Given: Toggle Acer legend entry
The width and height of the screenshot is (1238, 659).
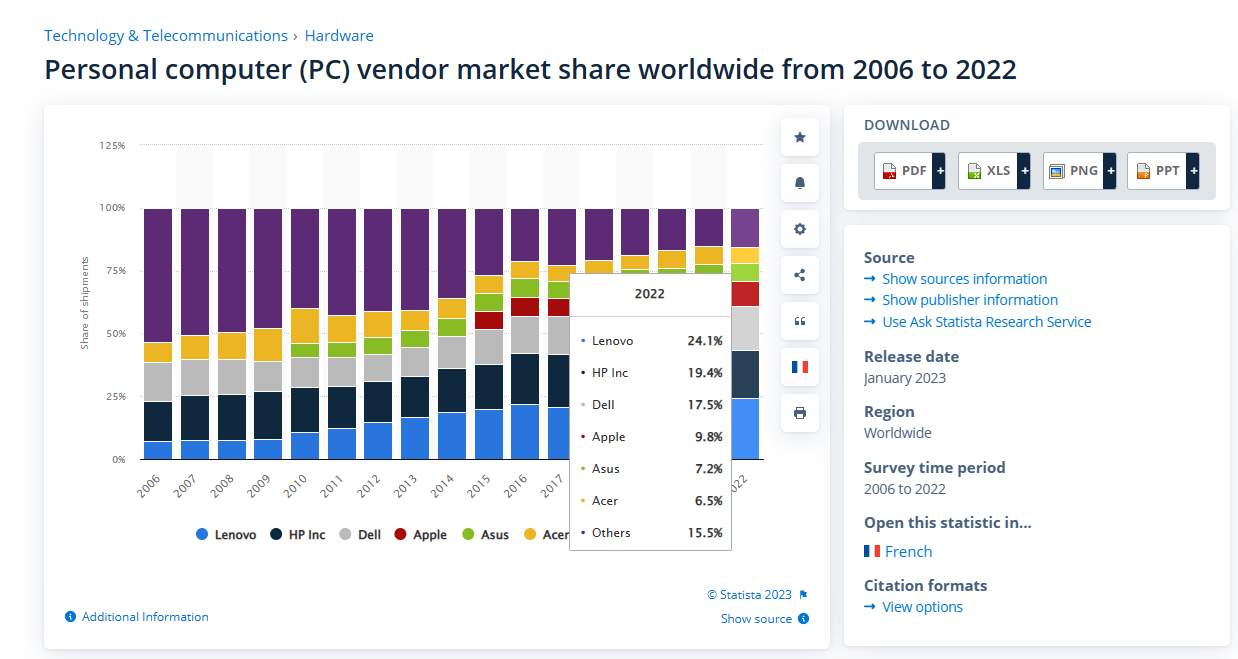Looking at the screenshot, I should (x=546, y=535).
